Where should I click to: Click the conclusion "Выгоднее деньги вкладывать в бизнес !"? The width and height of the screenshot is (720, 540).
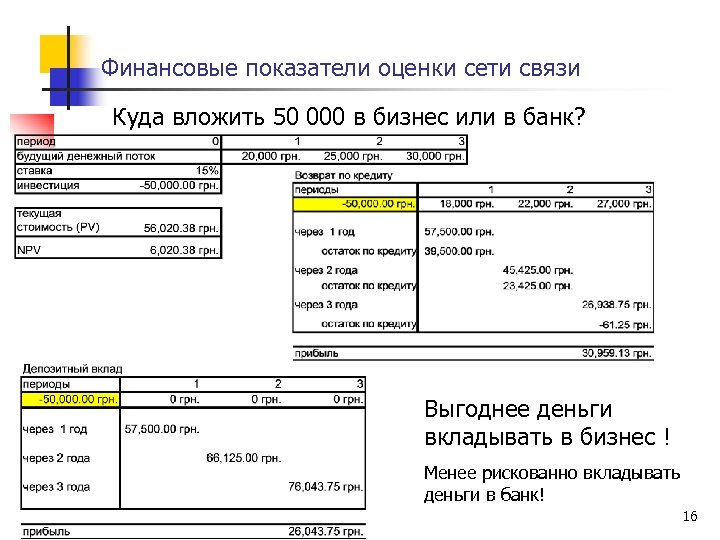tap(547, 423)
